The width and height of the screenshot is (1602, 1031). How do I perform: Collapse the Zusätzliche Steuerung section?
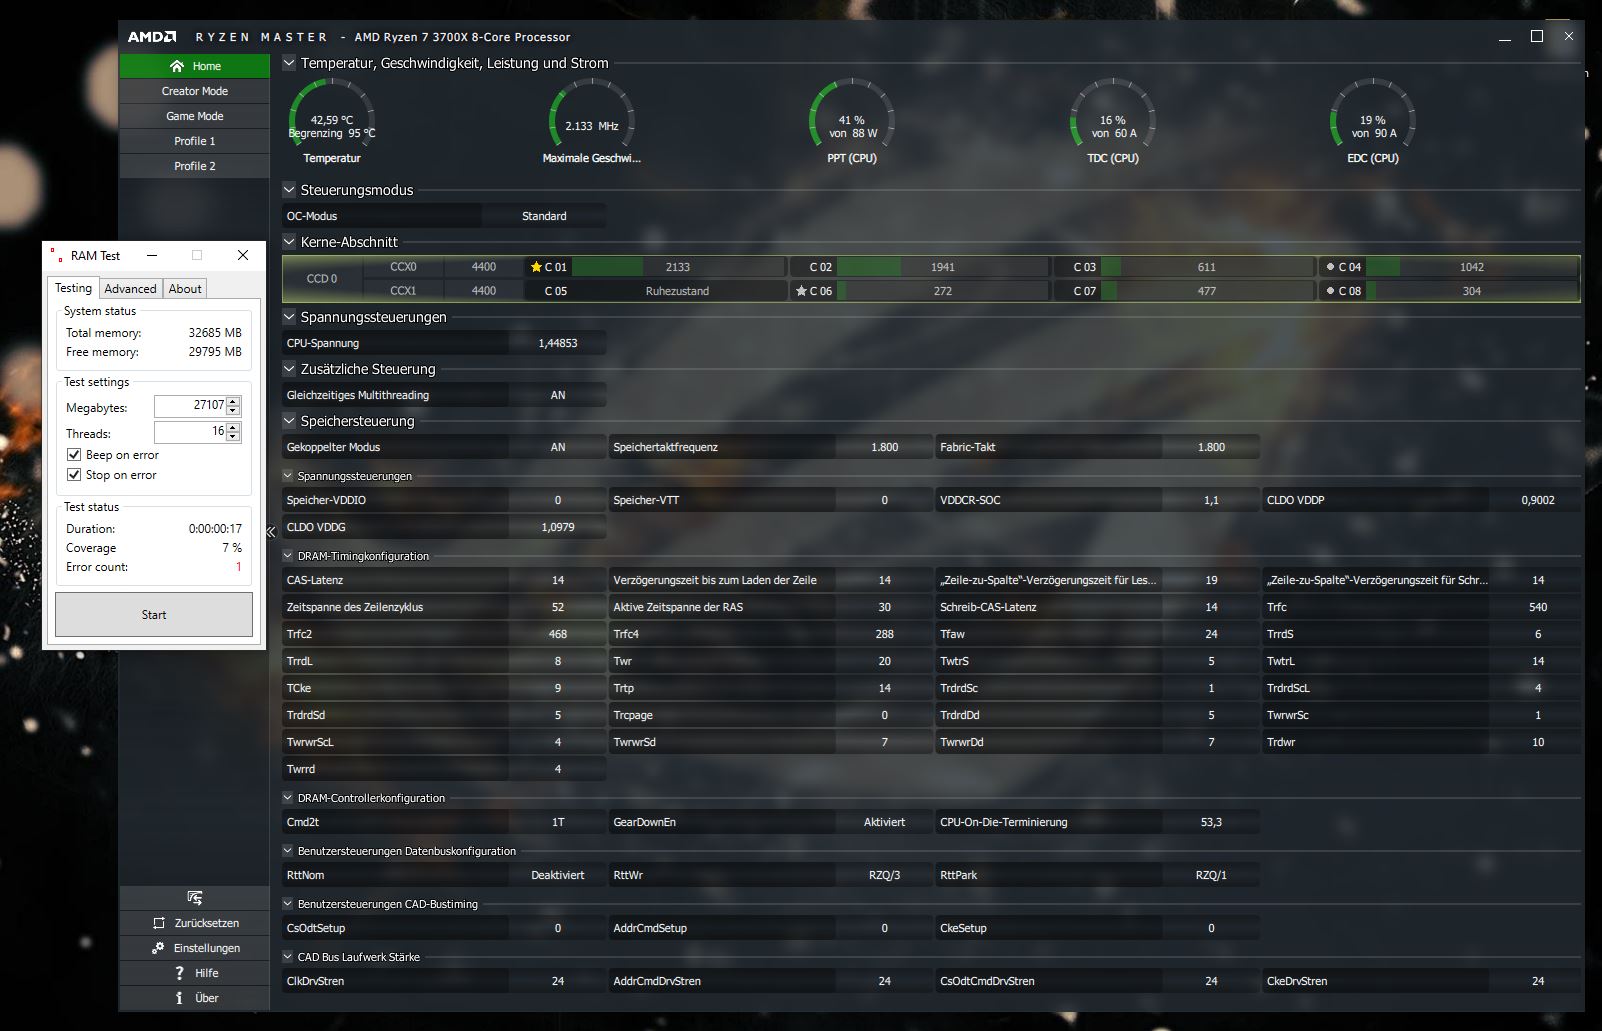pos(289,369)
